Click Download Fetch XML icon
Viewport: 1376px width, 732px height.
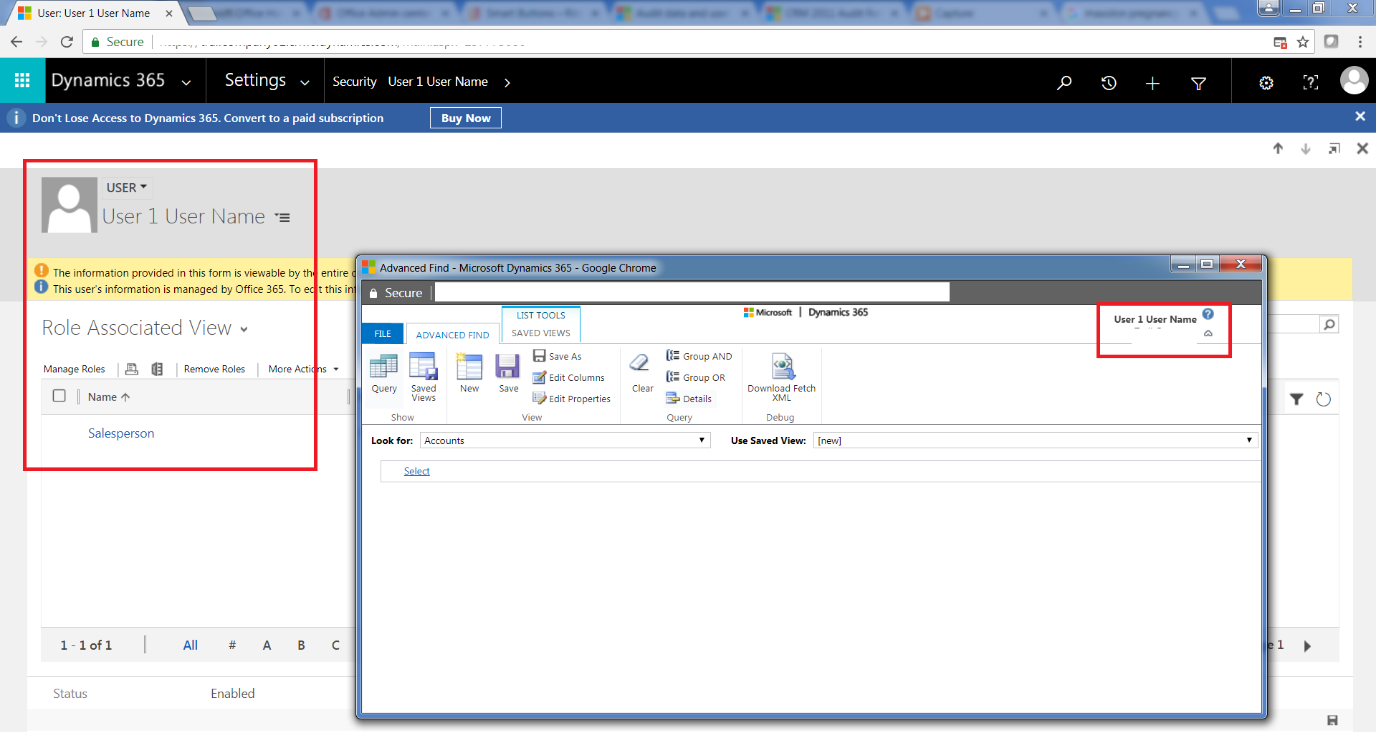pyautogui.click(x=782, y=377)
